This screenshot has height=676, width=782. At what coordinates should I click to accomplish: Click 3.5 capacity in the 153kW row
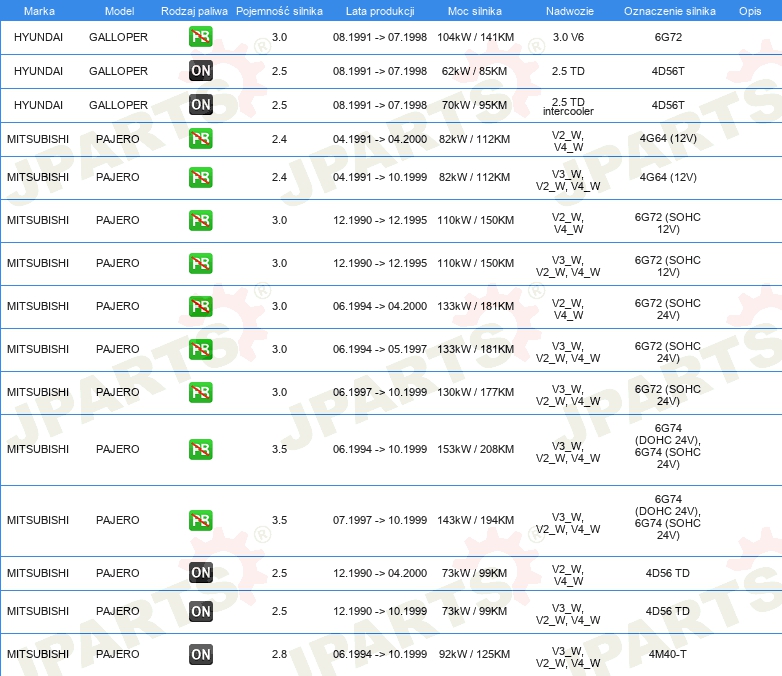[x=279, y=449]
